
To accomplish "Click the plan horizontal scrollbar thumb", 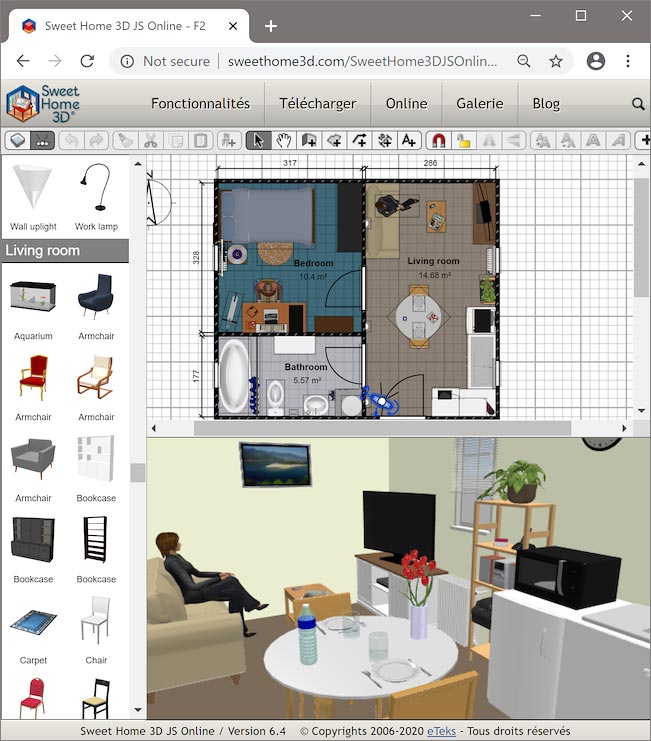I will tap(383, 428).
